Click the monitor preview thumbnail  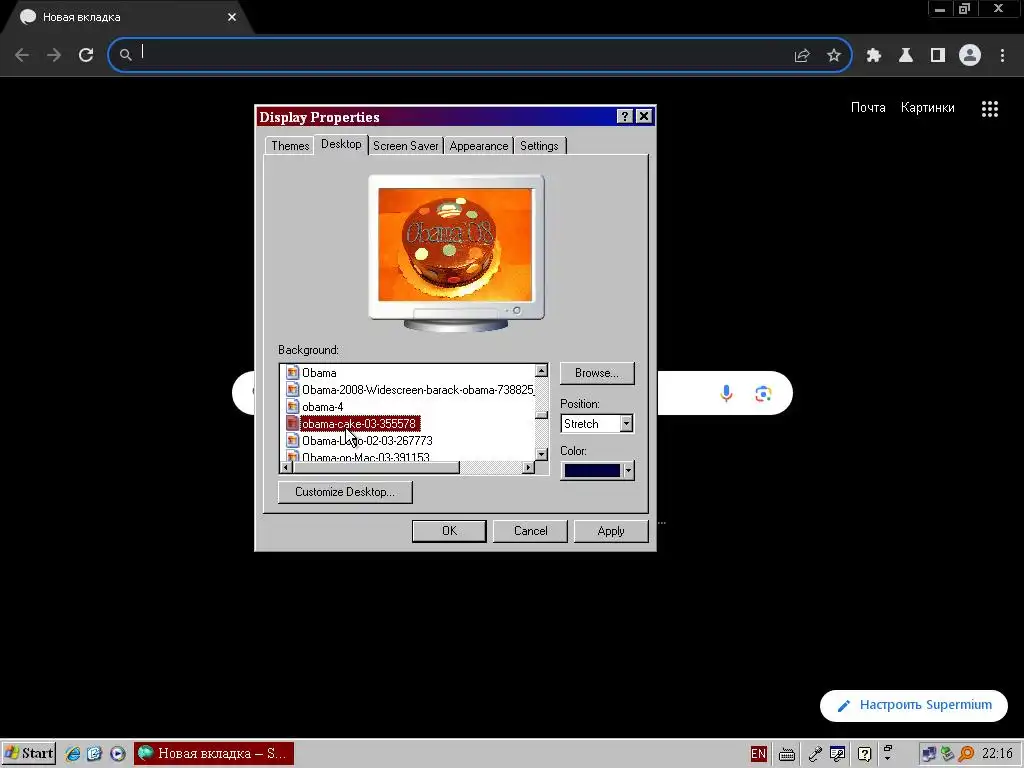[x=456, y=252]
